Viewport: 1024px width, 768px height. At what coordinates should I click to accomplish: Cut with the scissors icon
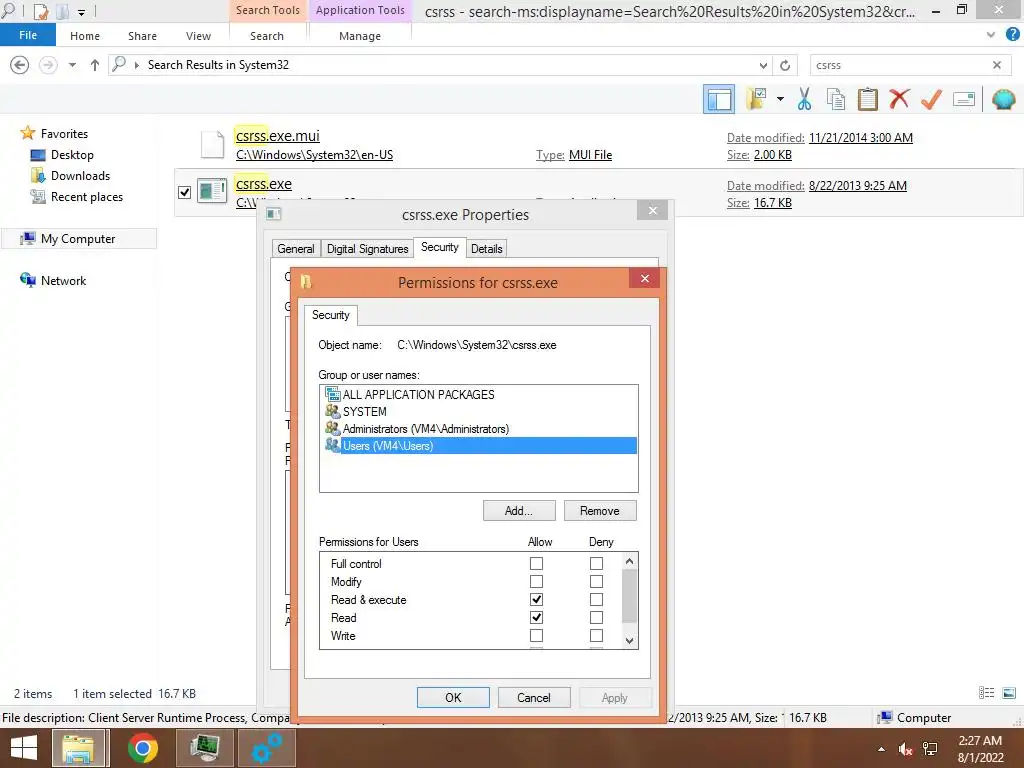click(x=805, y=99)
